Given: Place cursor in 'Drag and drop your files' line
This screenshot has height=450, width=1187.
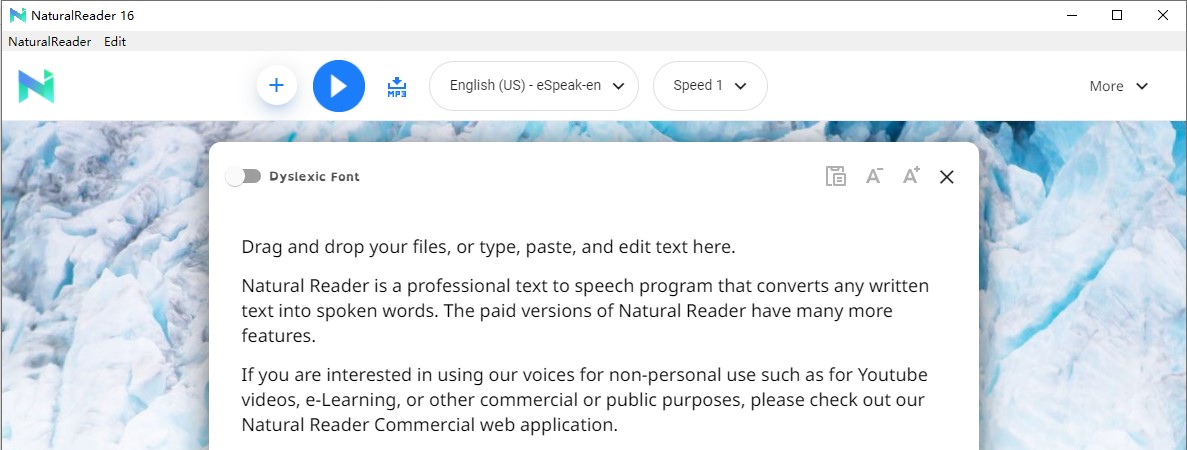Looking at the screenshot, I should coord(488,247).
